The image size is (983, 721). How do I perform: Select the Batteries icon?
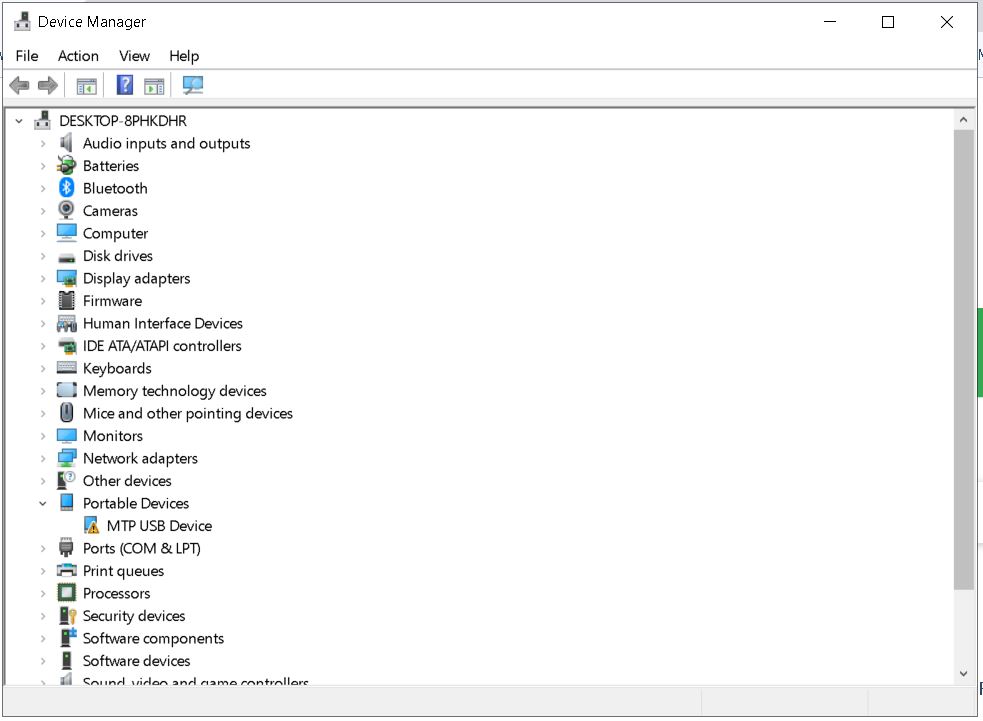click(x=66, y=166)
